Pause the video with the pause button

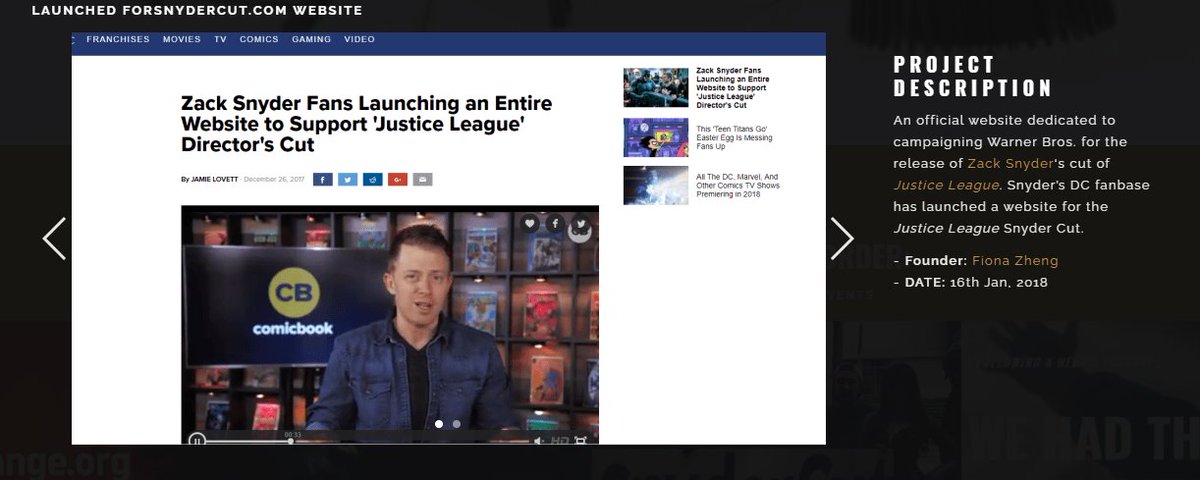197,440
